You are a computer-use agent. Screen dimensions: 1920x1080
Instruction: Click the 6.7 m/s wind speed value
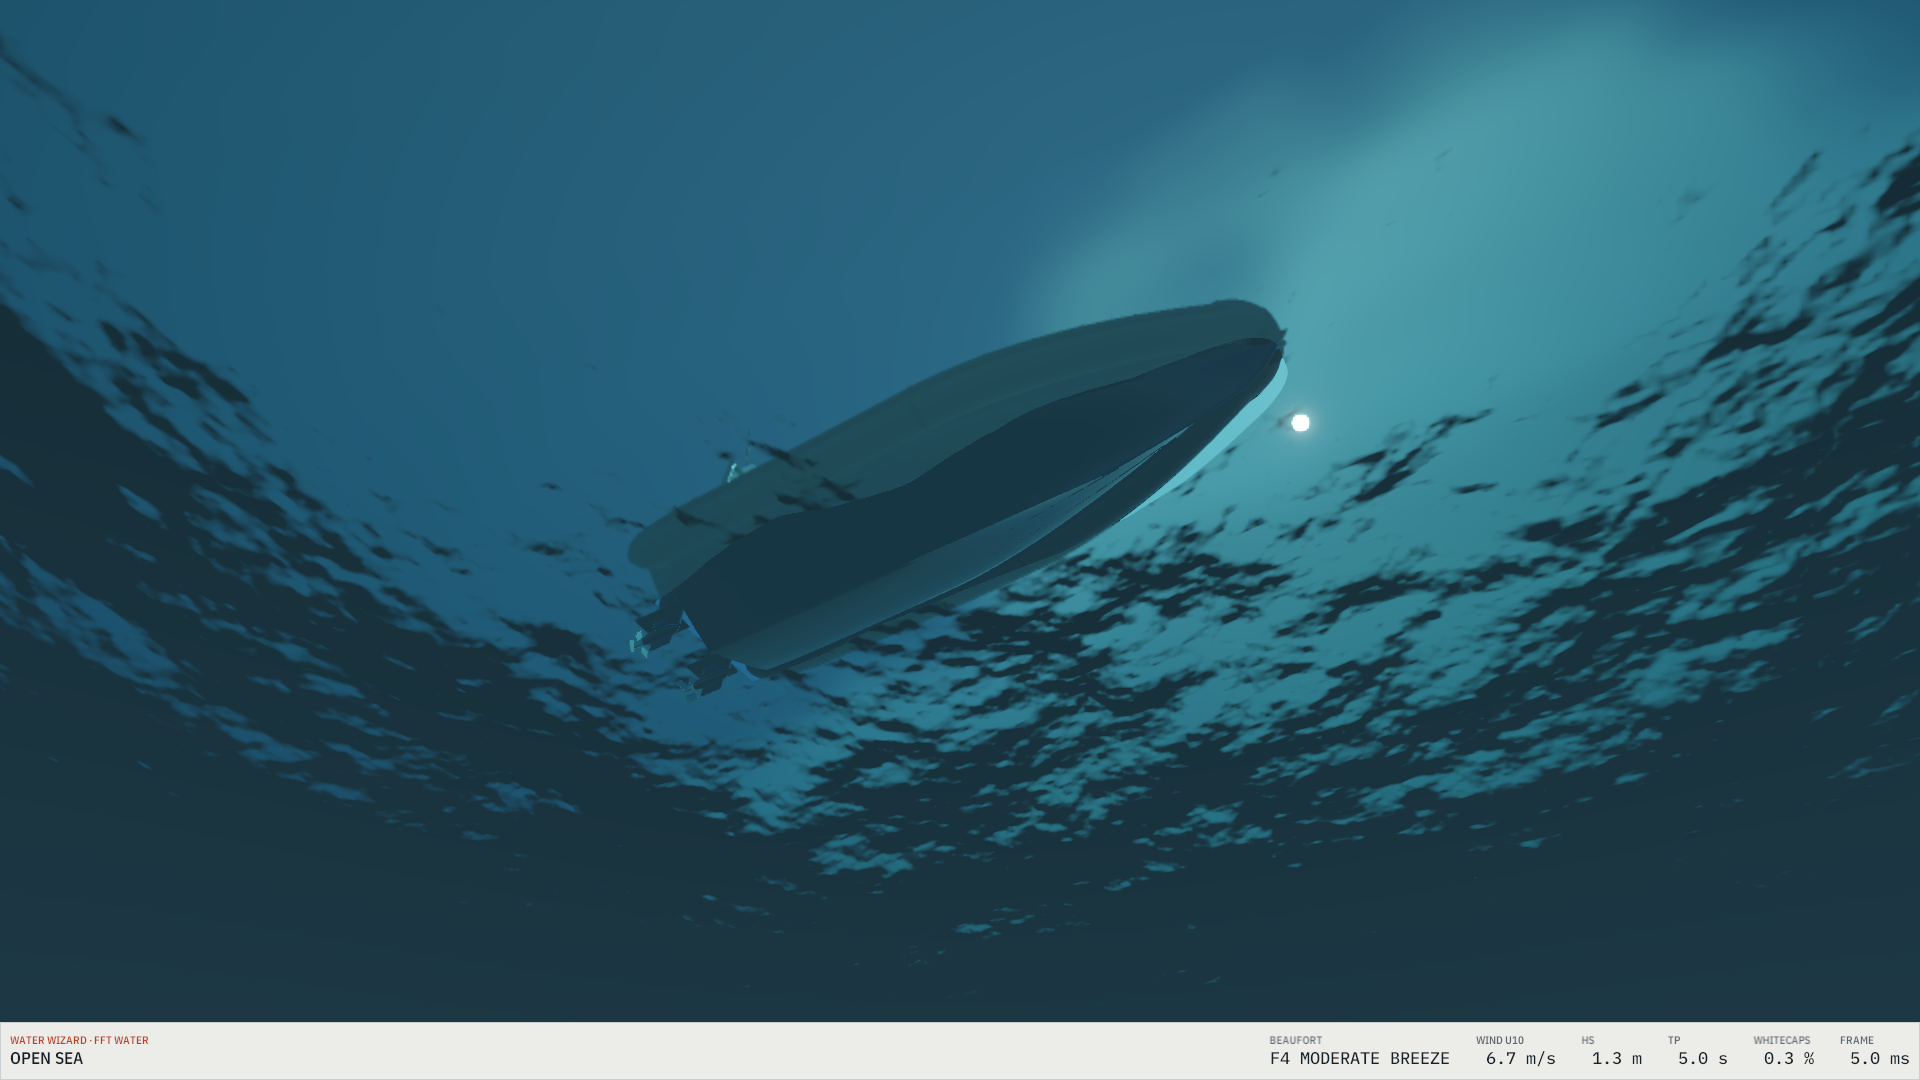coord(1520,1058)
